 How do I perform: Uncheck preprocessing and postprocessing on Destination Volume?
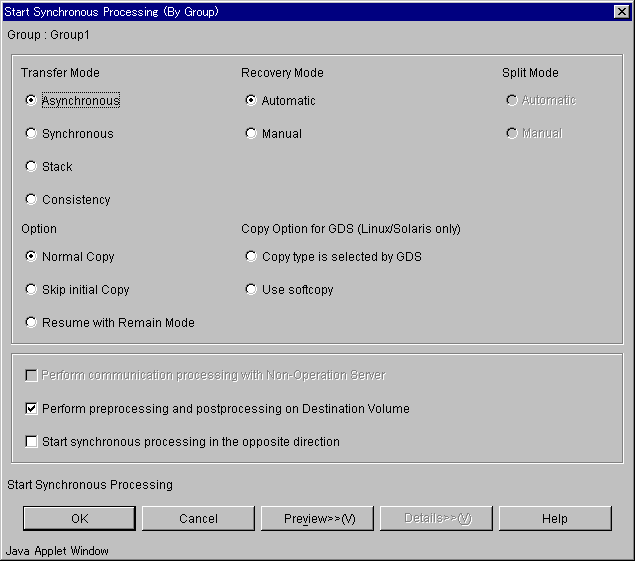coord(31,408)
